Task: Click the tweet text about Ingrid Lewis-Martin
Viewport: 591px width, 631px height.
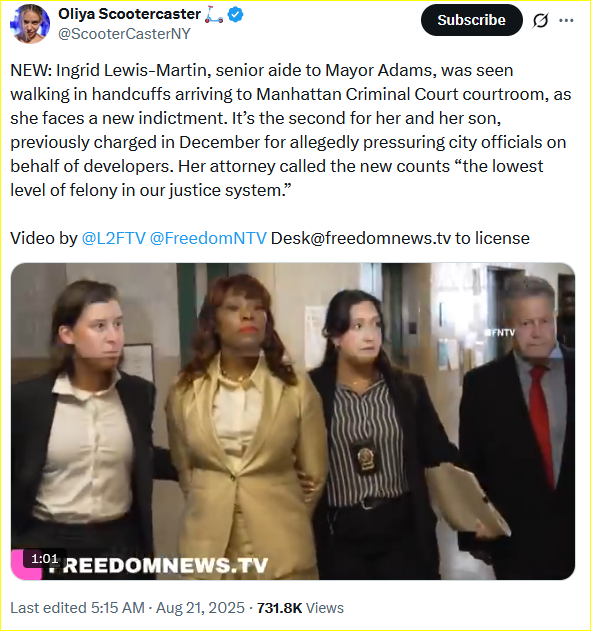Action: tap(290, 130)
